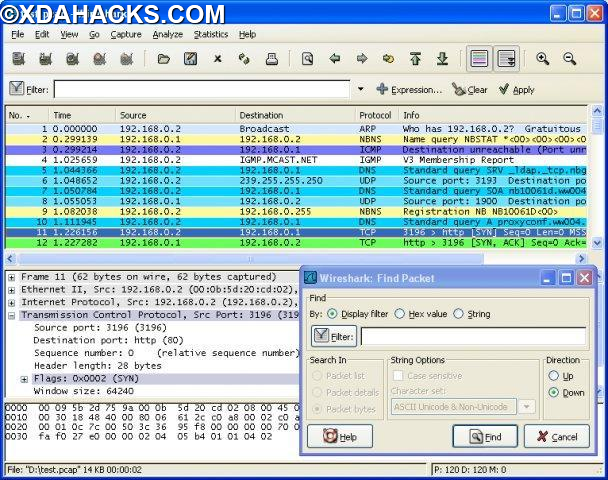Open filter history dropdown arrow
This screenshot has width=608, height=480.
coord(361,89)
